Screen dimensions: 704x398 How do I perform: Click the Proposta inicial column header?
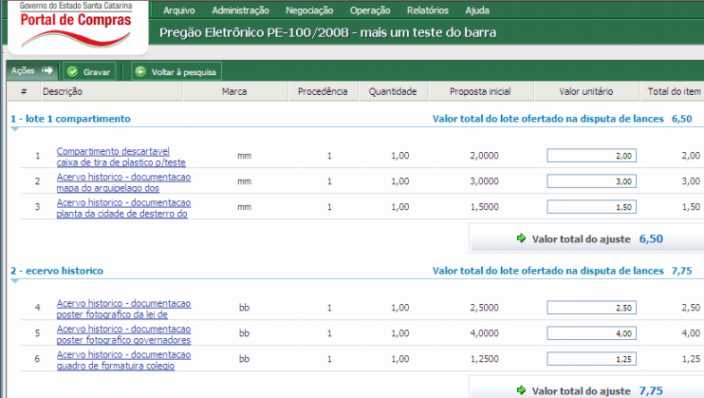[x=480, y=91]
